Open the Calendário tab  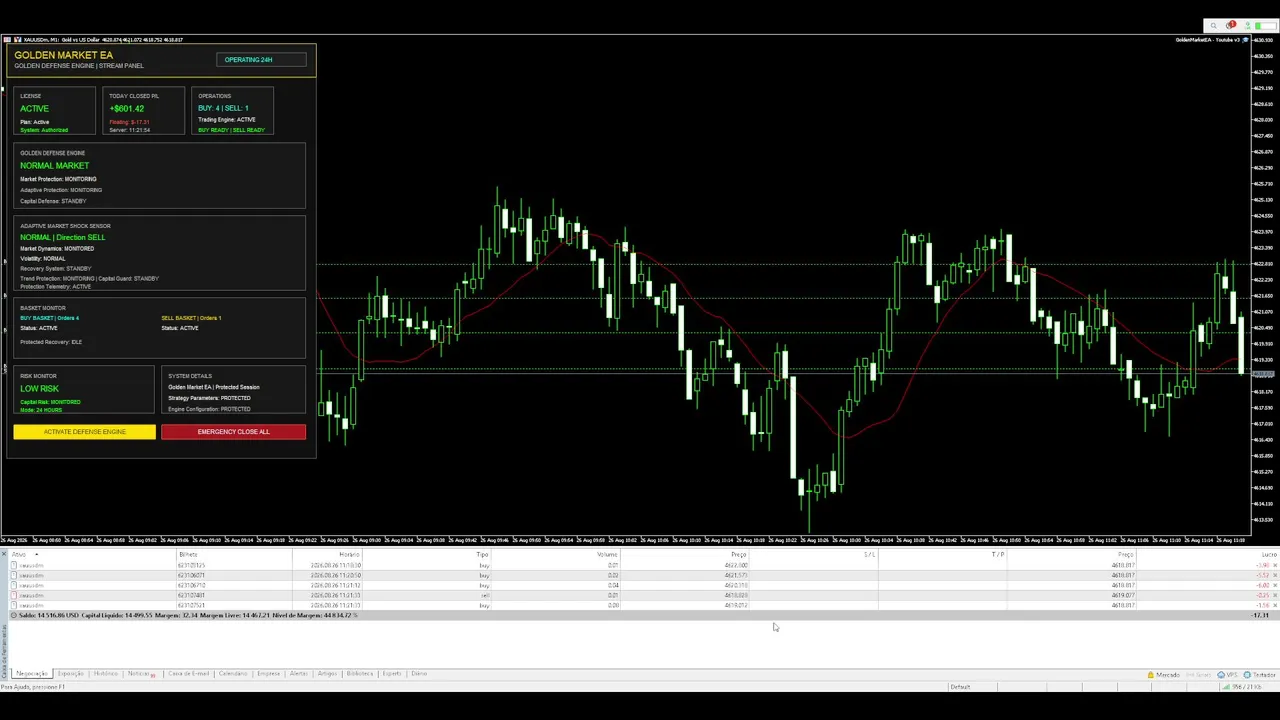pyautogui.click(x=233, y=674)
